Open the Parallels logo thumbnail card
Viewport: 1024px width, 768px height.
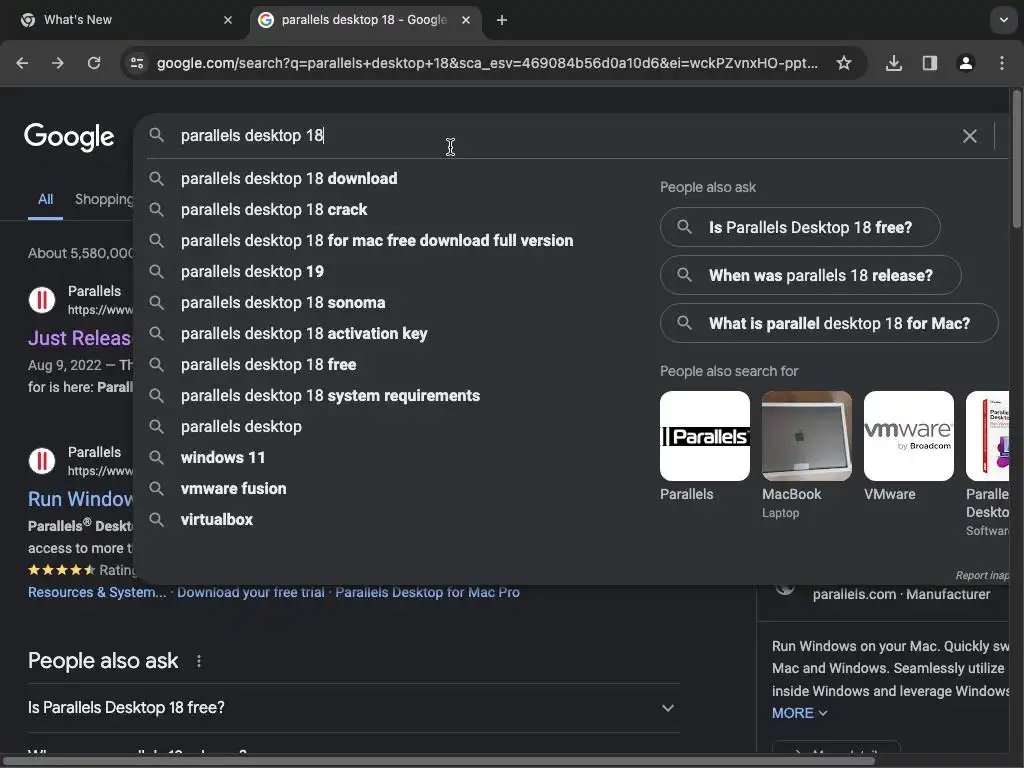click(705, 447)
